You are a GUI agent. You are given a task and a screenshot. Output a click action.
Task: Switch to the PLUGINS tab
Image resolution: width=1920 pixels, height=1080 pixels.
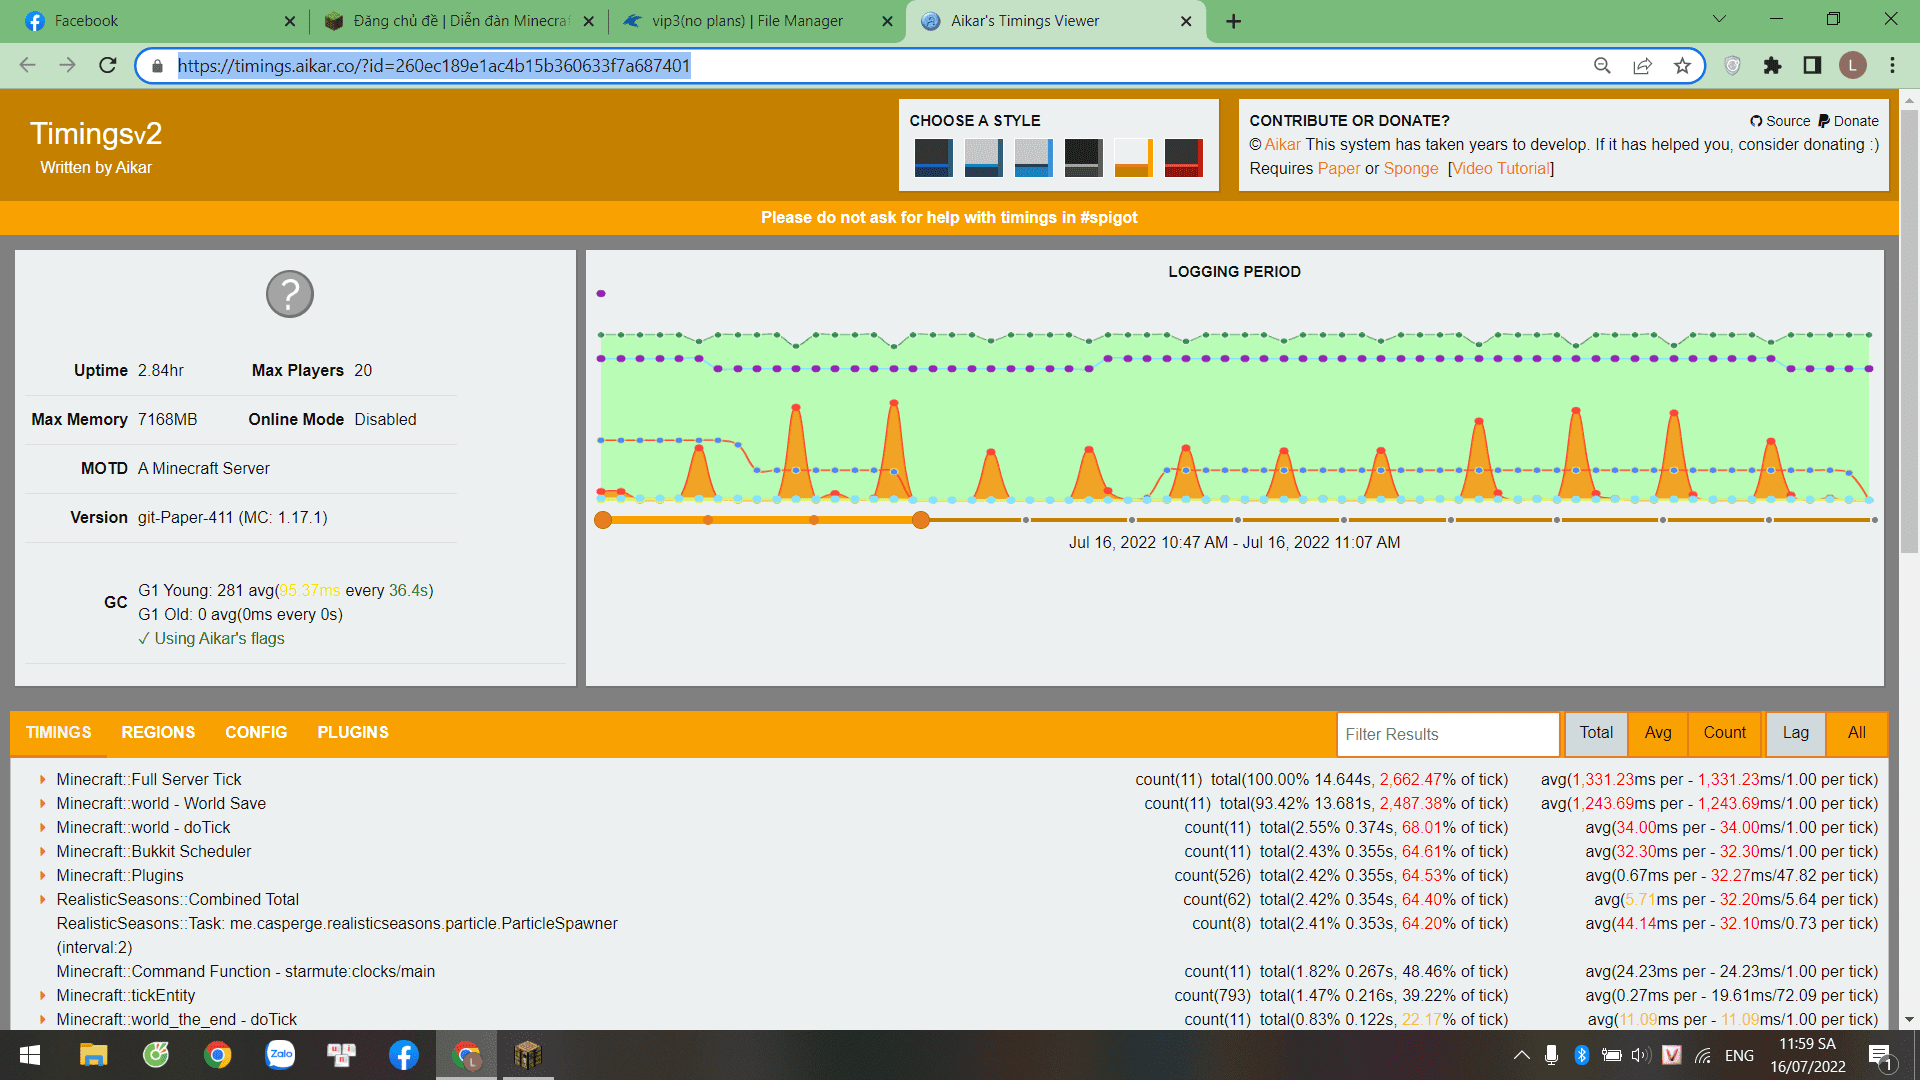(353, 733)
